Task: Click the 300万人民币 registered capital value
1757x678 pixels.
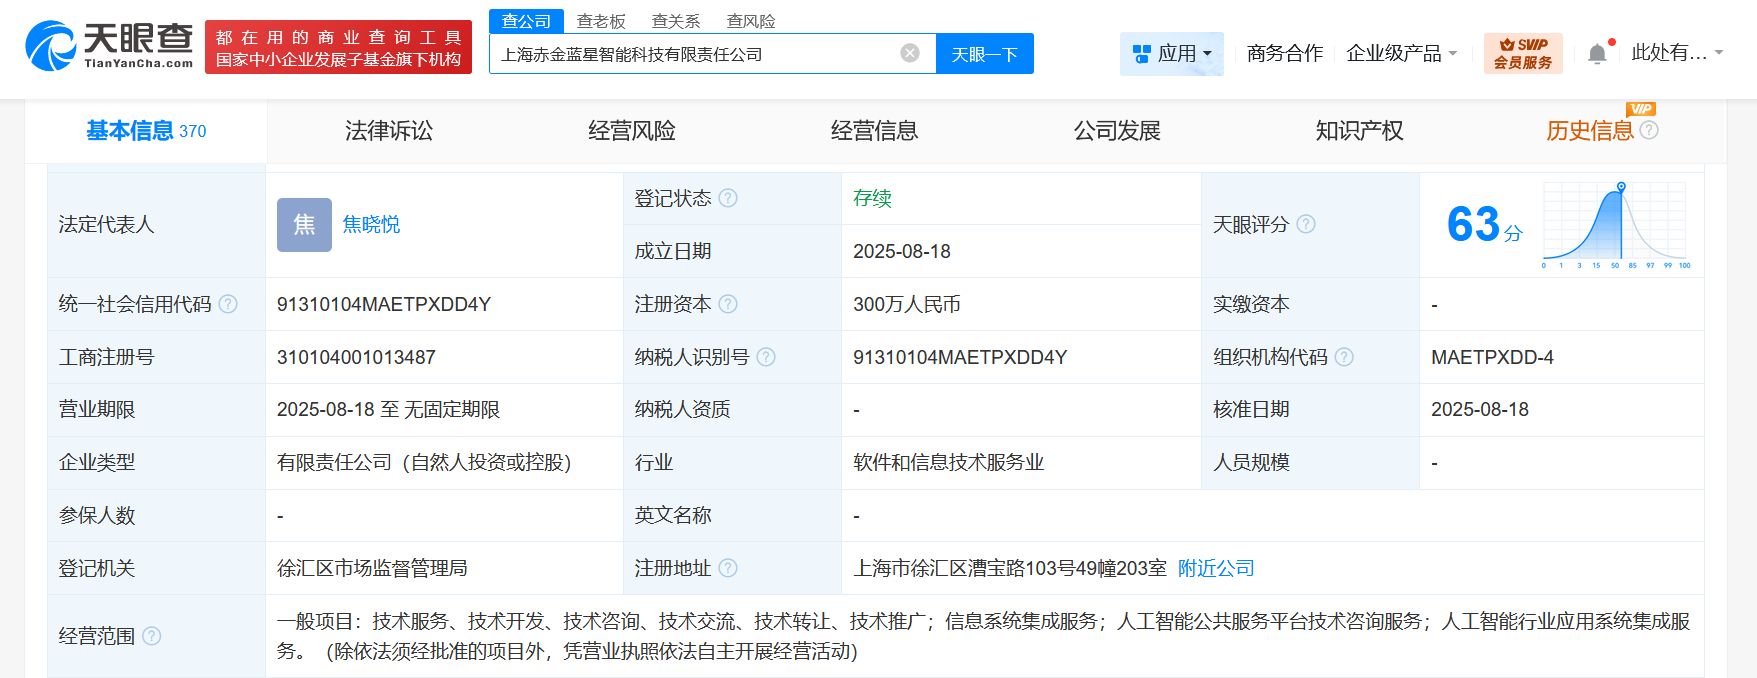Action: 907,304
